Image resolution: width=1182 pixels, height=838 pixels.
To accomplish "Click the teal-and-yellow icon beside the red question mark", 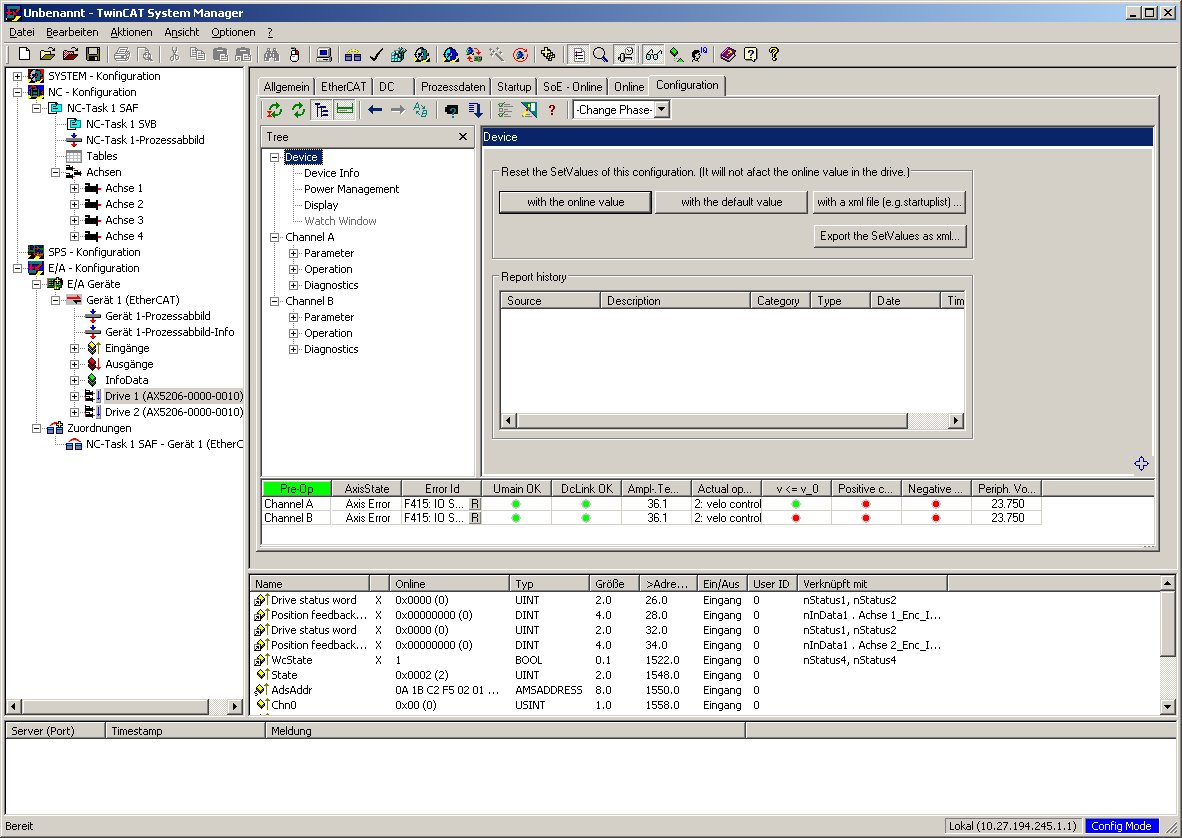I will (x=529, y=110).
